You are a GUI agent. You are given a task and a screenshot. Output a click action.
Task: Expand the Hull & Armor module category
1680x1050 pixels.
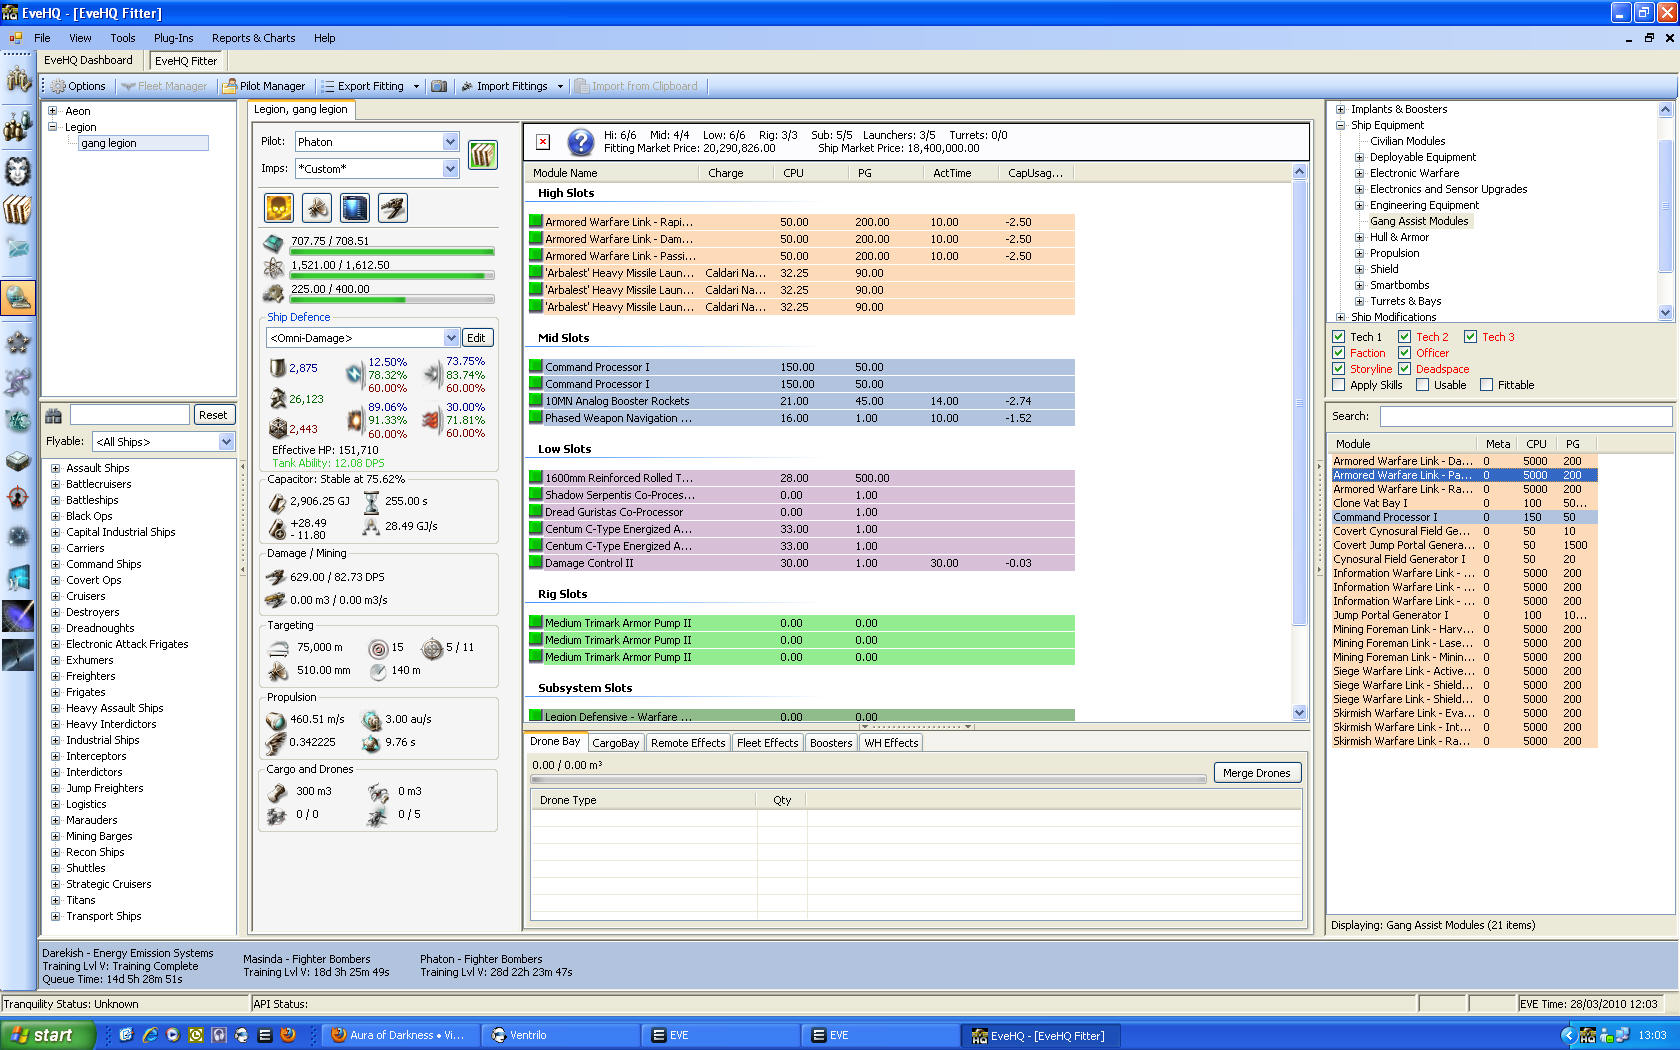[x=1359, y=237]
